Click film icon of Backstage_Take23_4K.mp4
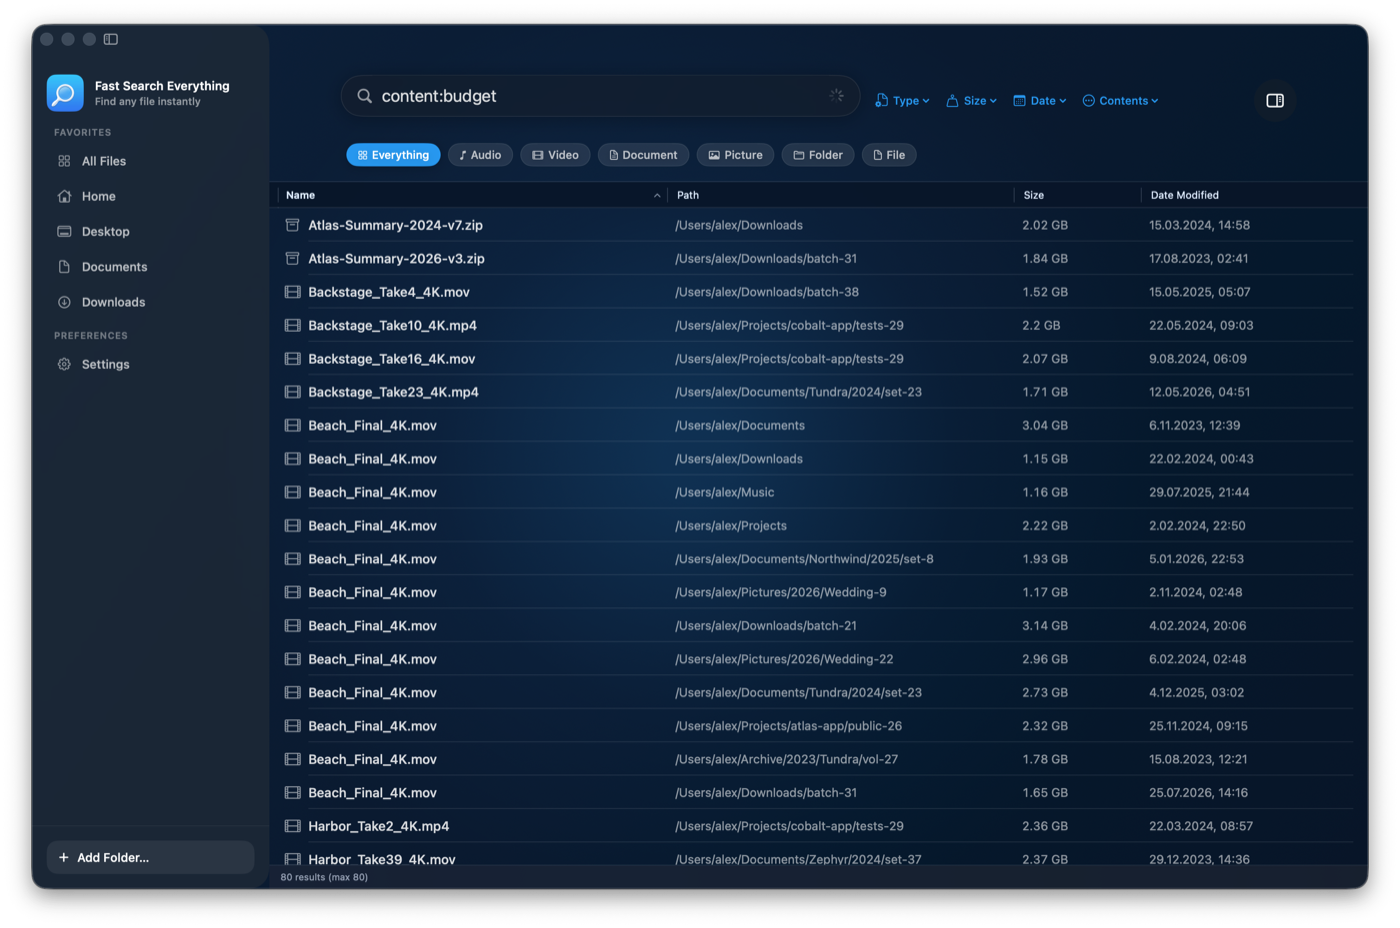This screenshot has height=928, width=1400. pyautogui.click(x=292, y=392)
